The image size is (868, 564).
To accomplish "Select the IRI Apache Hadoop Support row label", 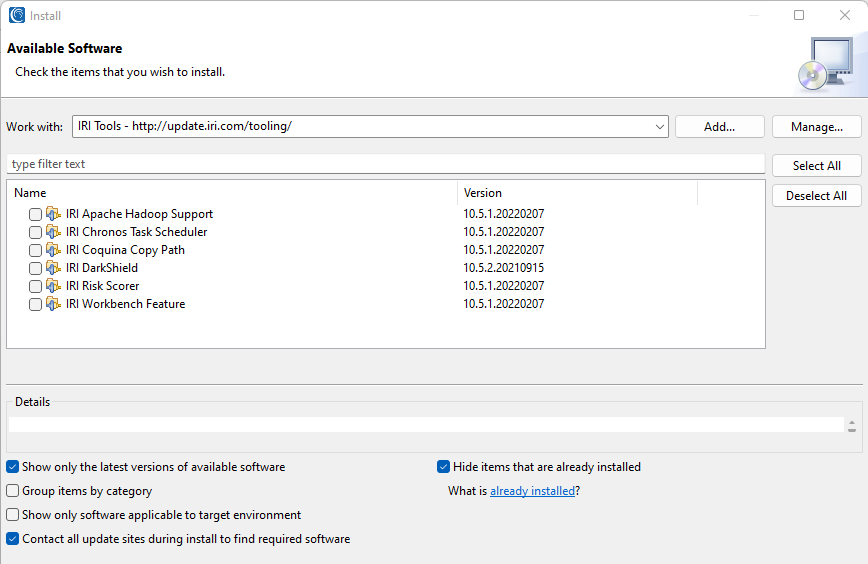I will pos(139,214).
